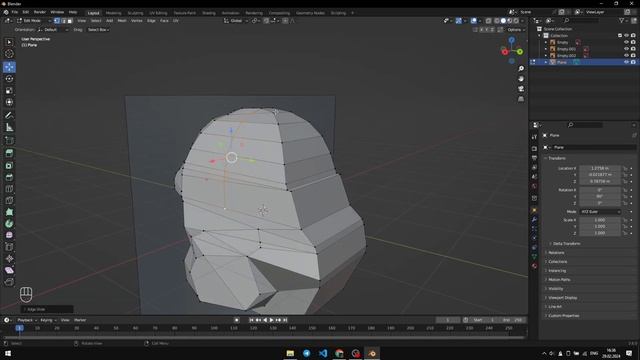Activate the Transform tool
This screenshot has width=640, height=360.
[x=9, y=102]
